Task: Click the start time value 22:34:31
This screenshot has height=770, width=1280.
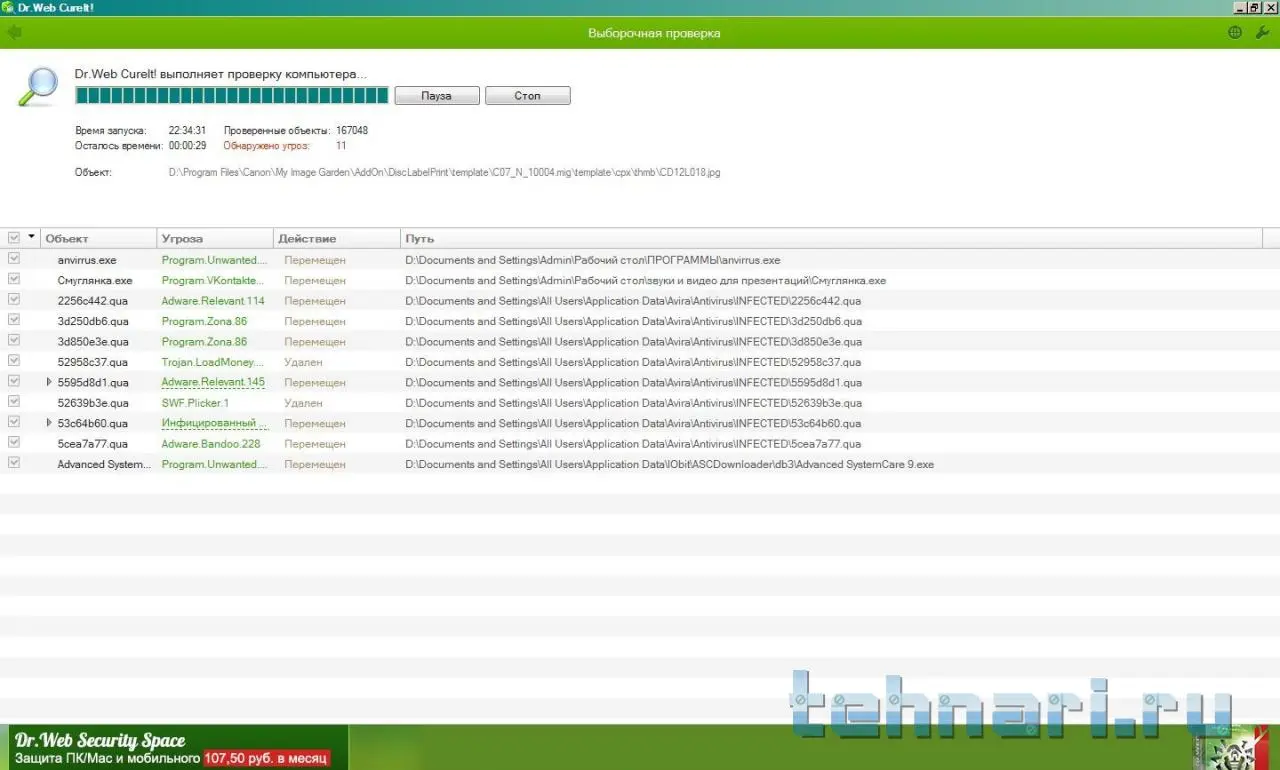Action: tap(187, 131)
